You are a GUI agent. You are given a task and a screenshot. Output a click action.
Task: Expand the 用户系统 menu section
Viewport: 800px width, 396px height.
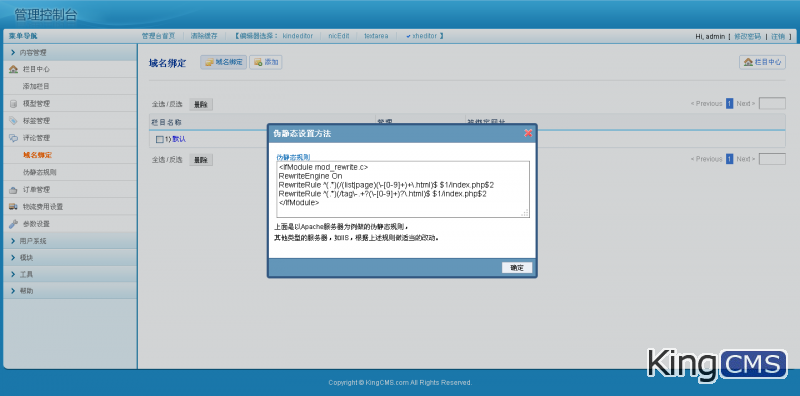coord(70,241)
